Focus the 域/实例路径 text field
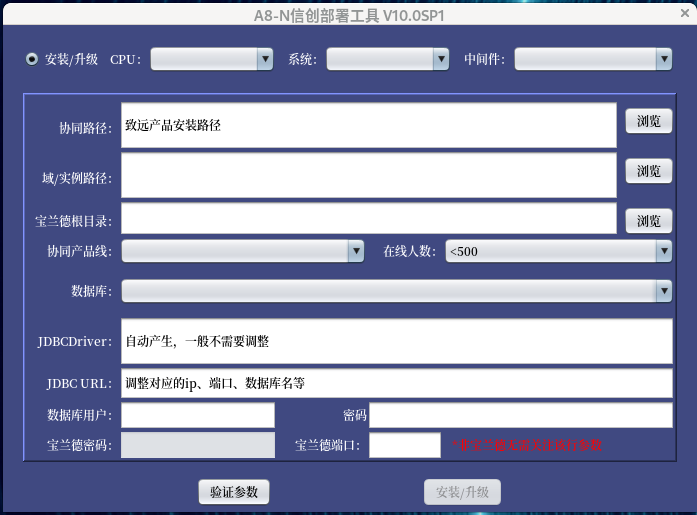 369,175
